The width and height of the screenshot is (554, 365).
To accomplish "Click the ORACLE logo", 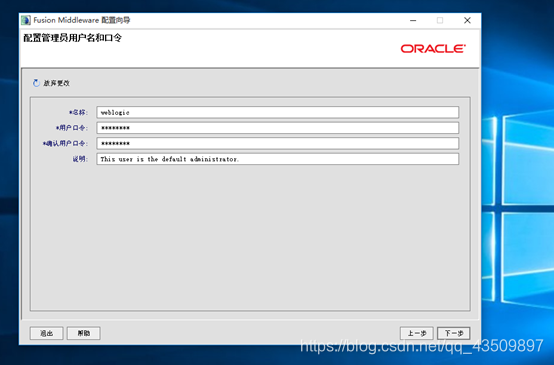I will point(433,49).
